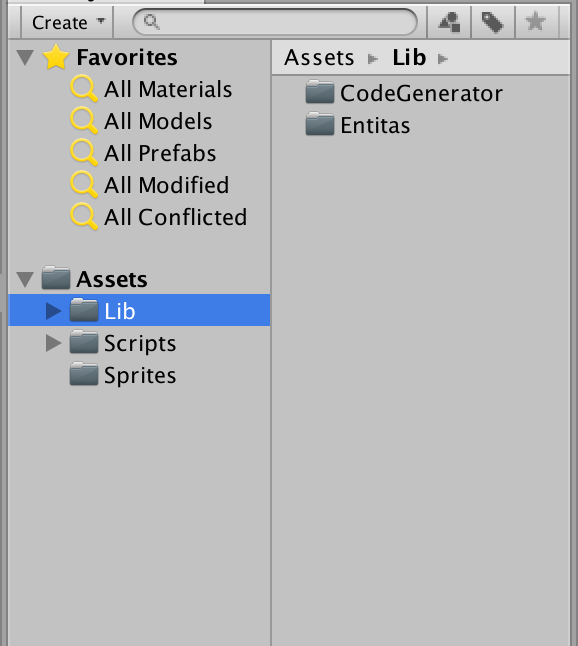Open the Entitas folder icon
Image resolution: width=578 pixels, height=646 pixels.
pos(320,124)
